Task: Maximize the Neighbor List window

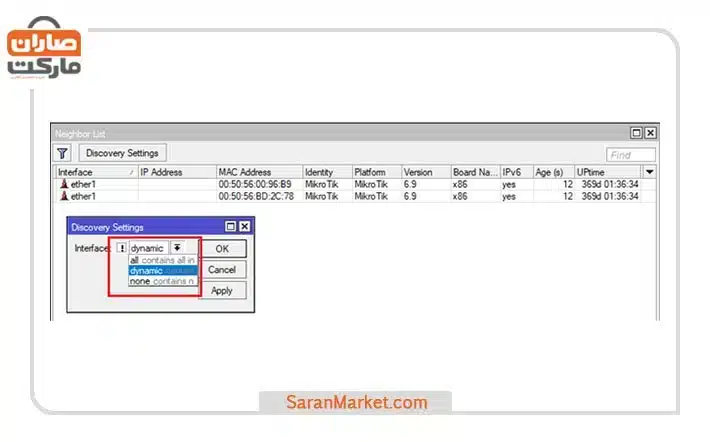Action: coord(636,133)
